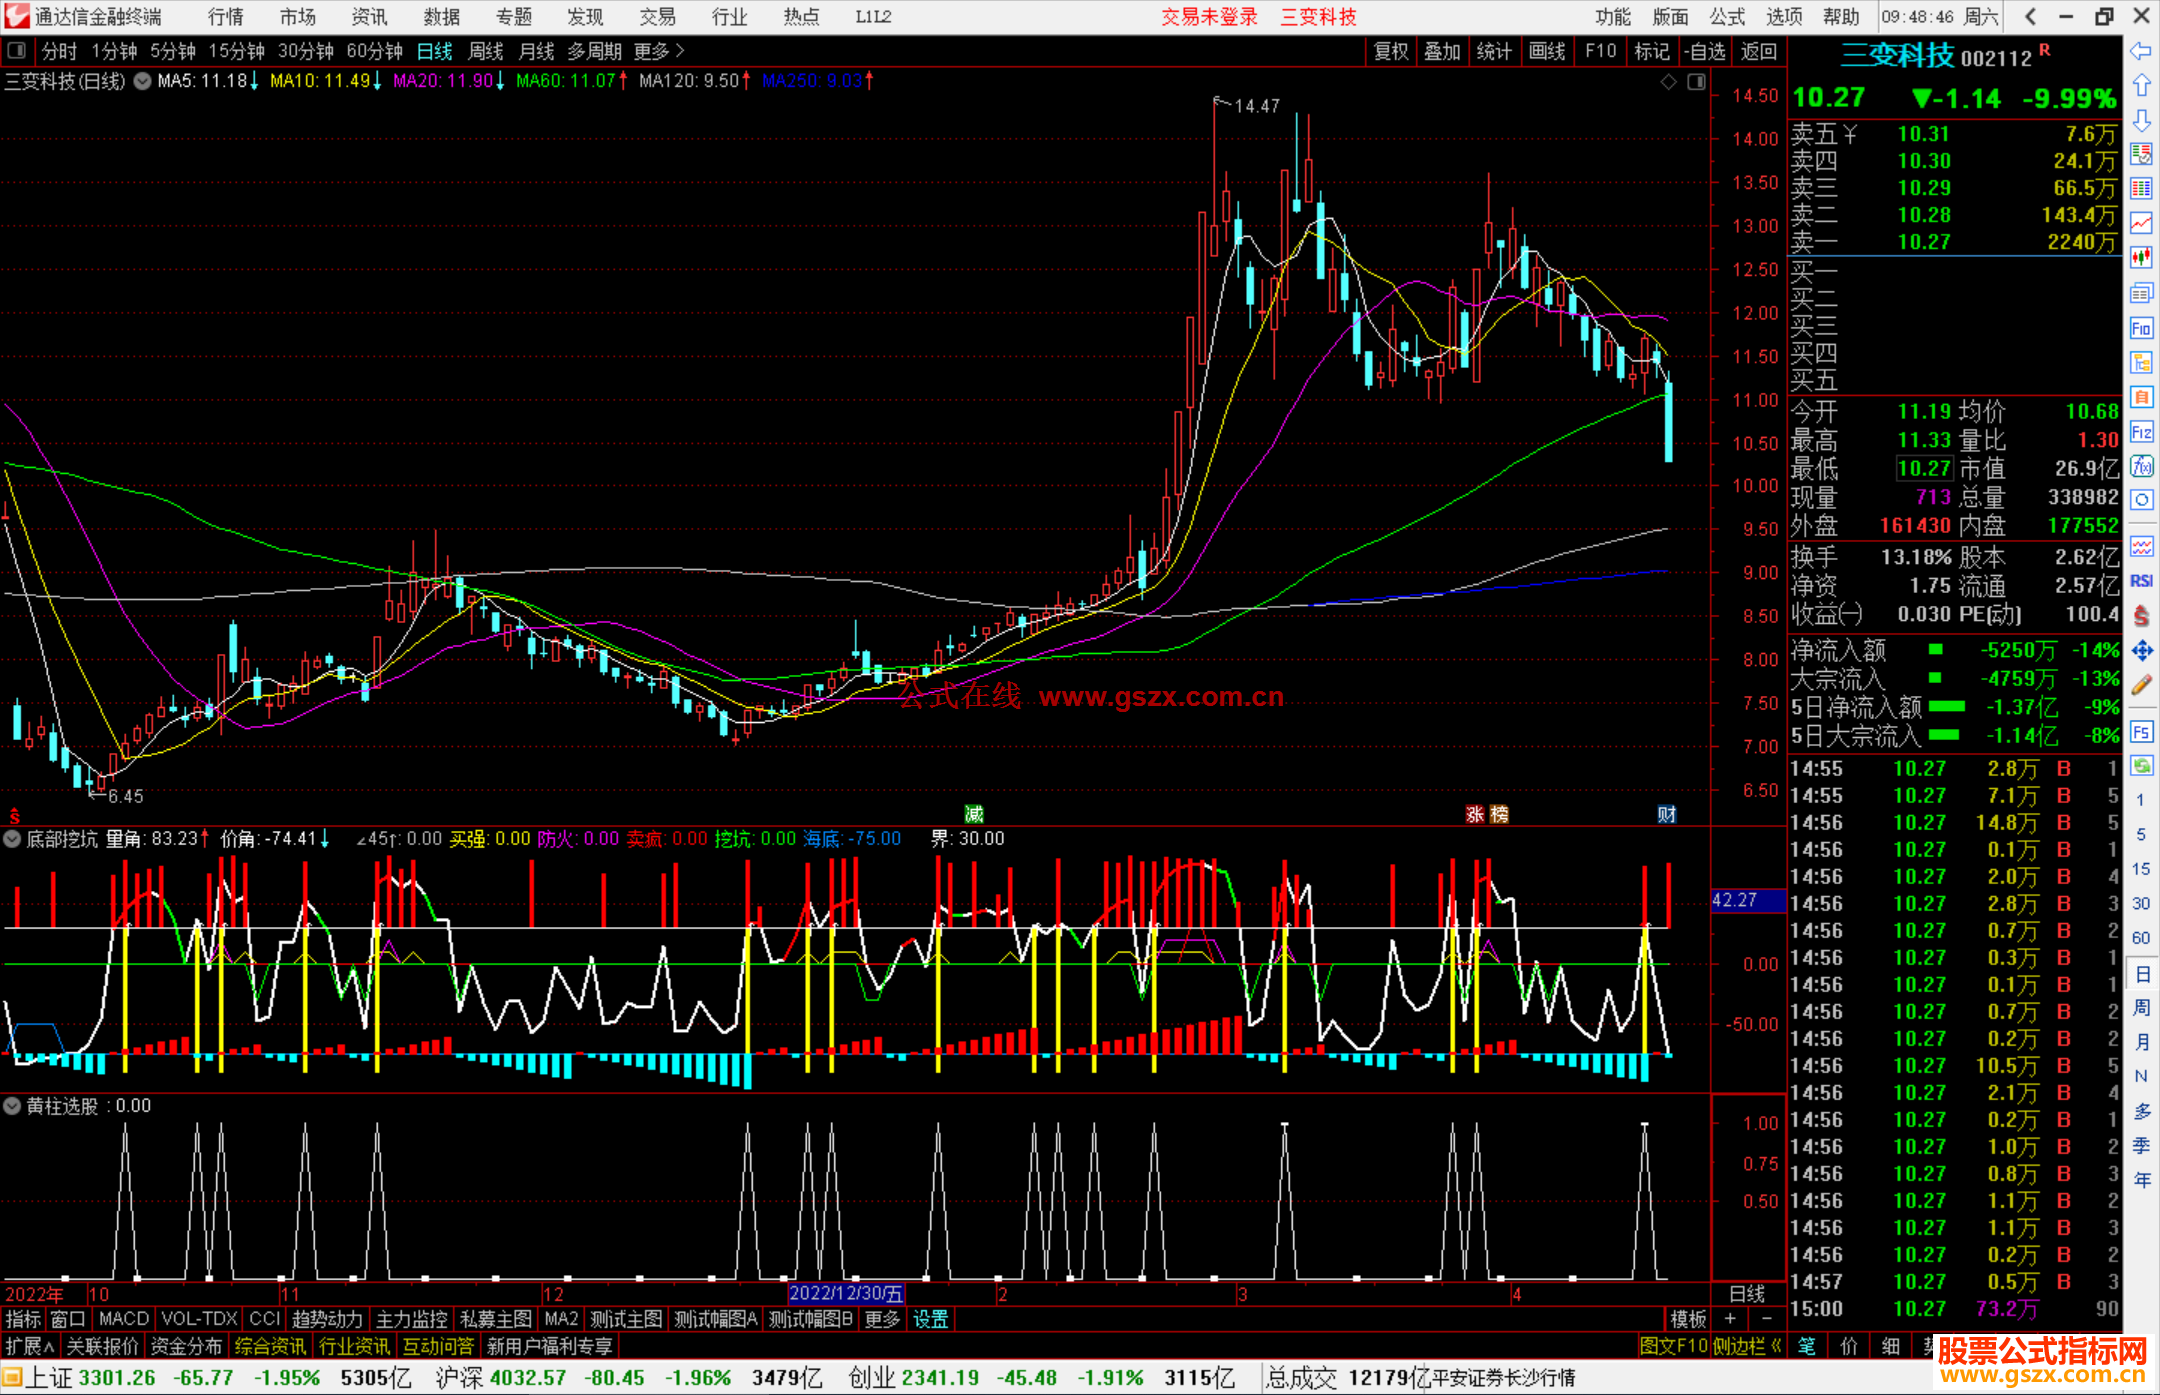
Task: Open the 公式 menu
Action: (x=1727, y=17)
